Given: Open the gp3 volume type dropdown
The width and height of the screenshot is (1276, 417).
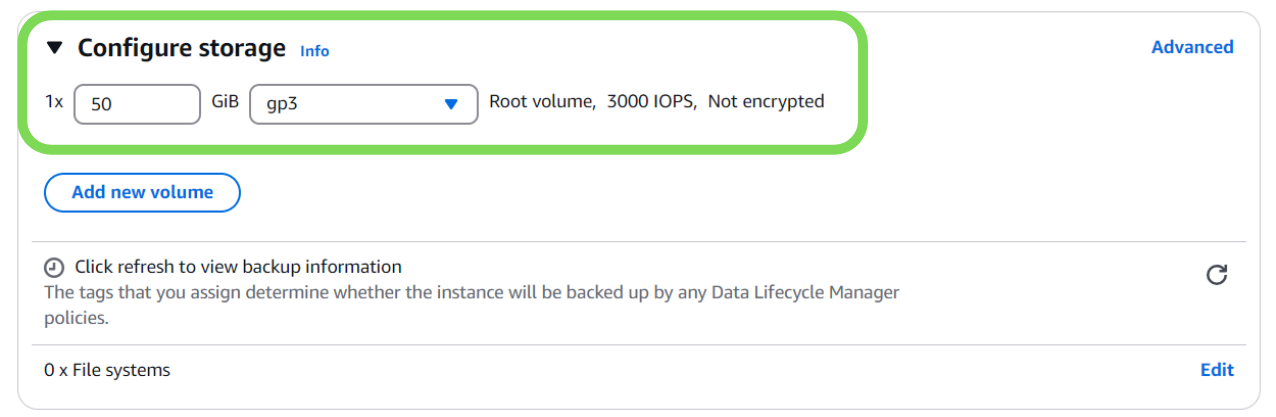Looking at the screenshot, I should click(363, 104).
